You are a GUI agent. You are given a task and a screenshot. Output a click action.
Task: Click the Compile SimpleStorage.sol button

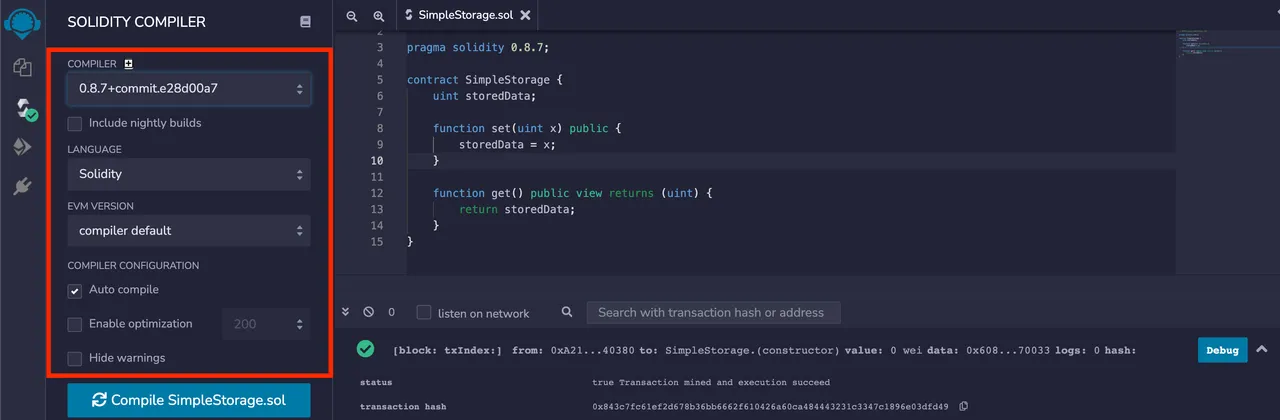point(189,400)
